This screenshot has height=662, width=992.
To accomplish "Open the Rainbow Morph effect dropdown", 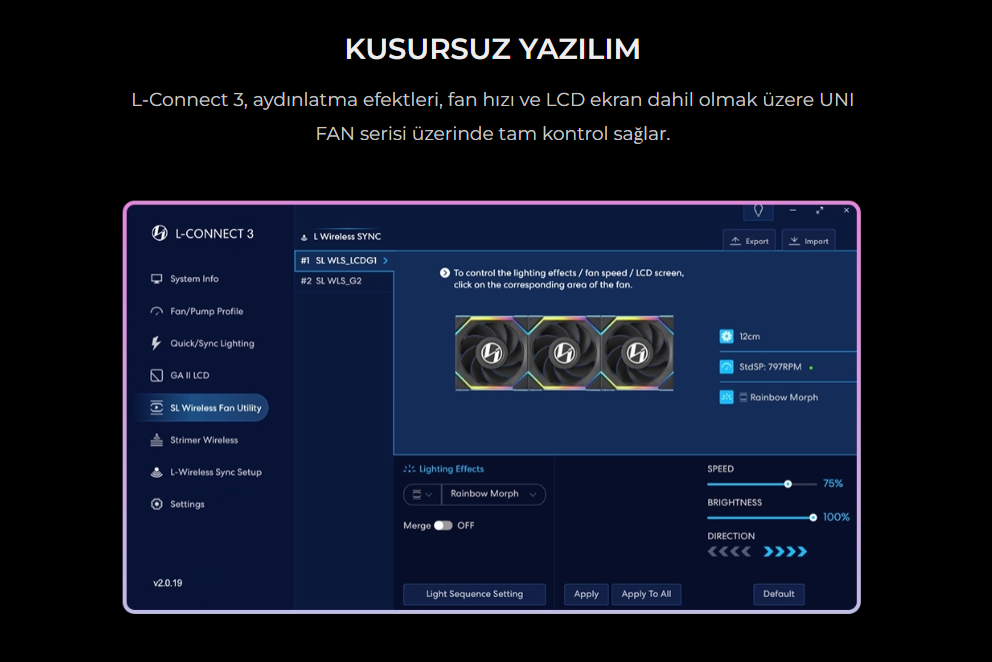I will tap(493, 494).
